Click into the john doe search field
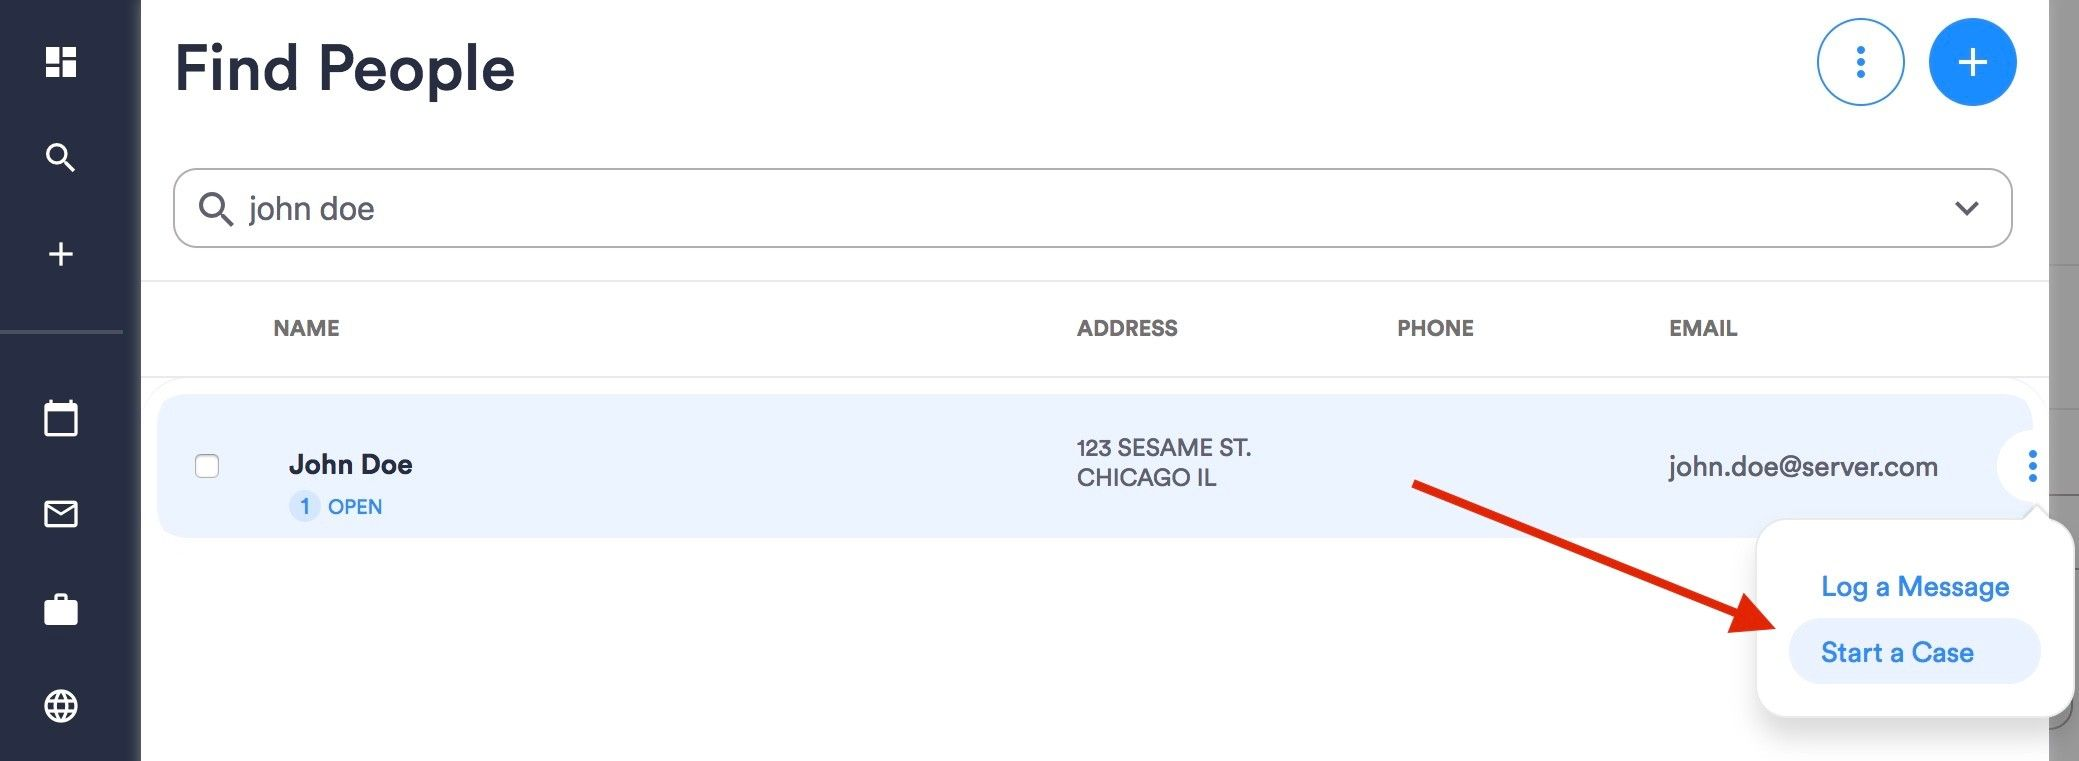Viewport: 2079px width, 761px height. (x=1000, y=208)
